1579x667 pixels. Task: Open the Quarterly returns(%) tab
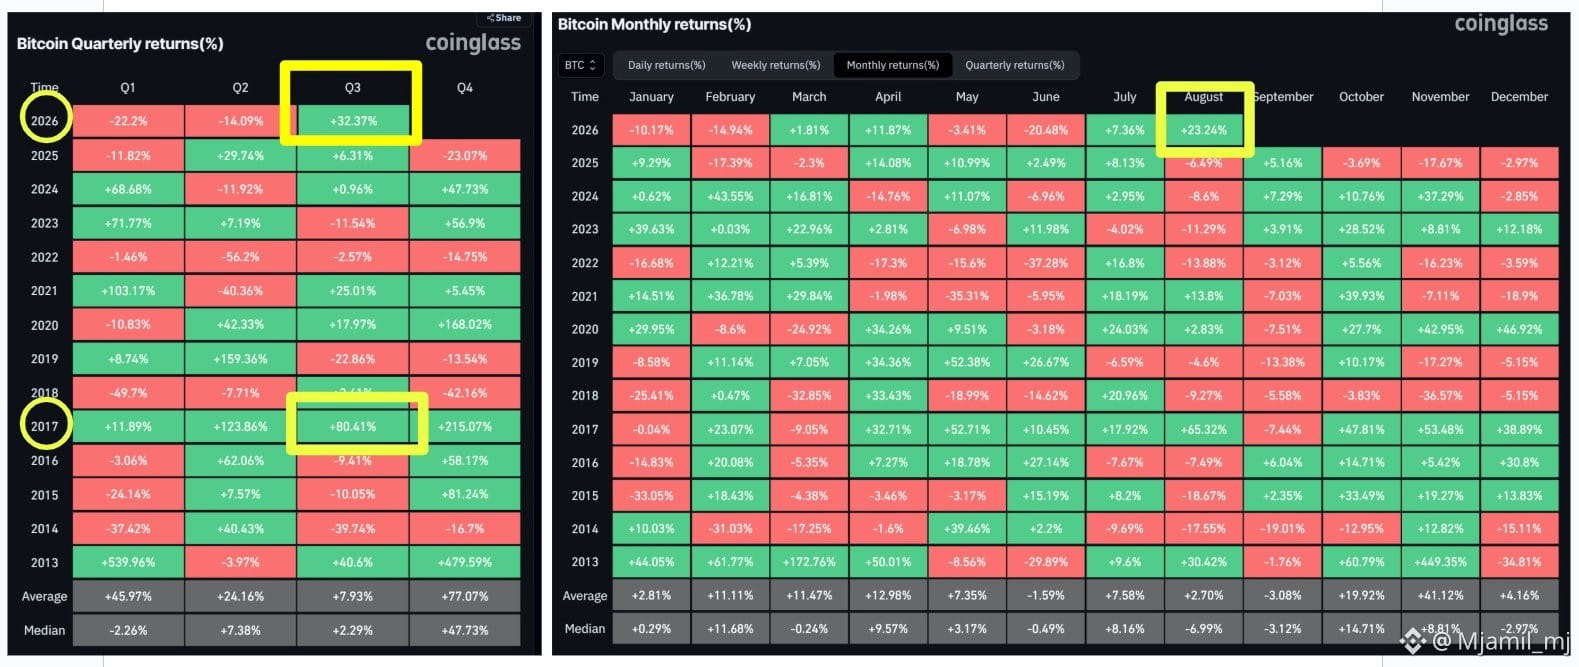(x=1014, y=65)
